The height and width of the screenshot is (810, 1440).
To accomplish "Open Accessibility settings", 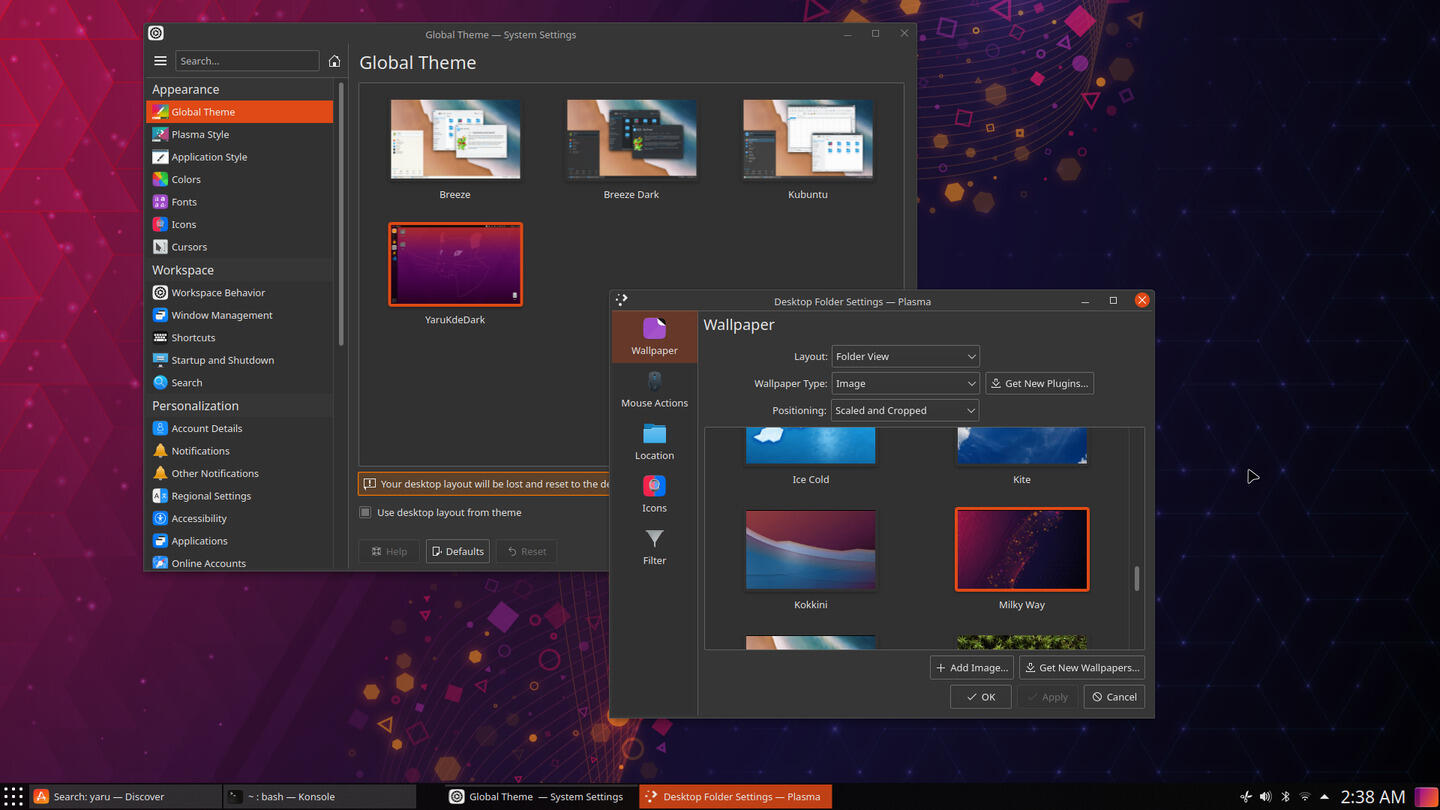I will click(239, 518).
